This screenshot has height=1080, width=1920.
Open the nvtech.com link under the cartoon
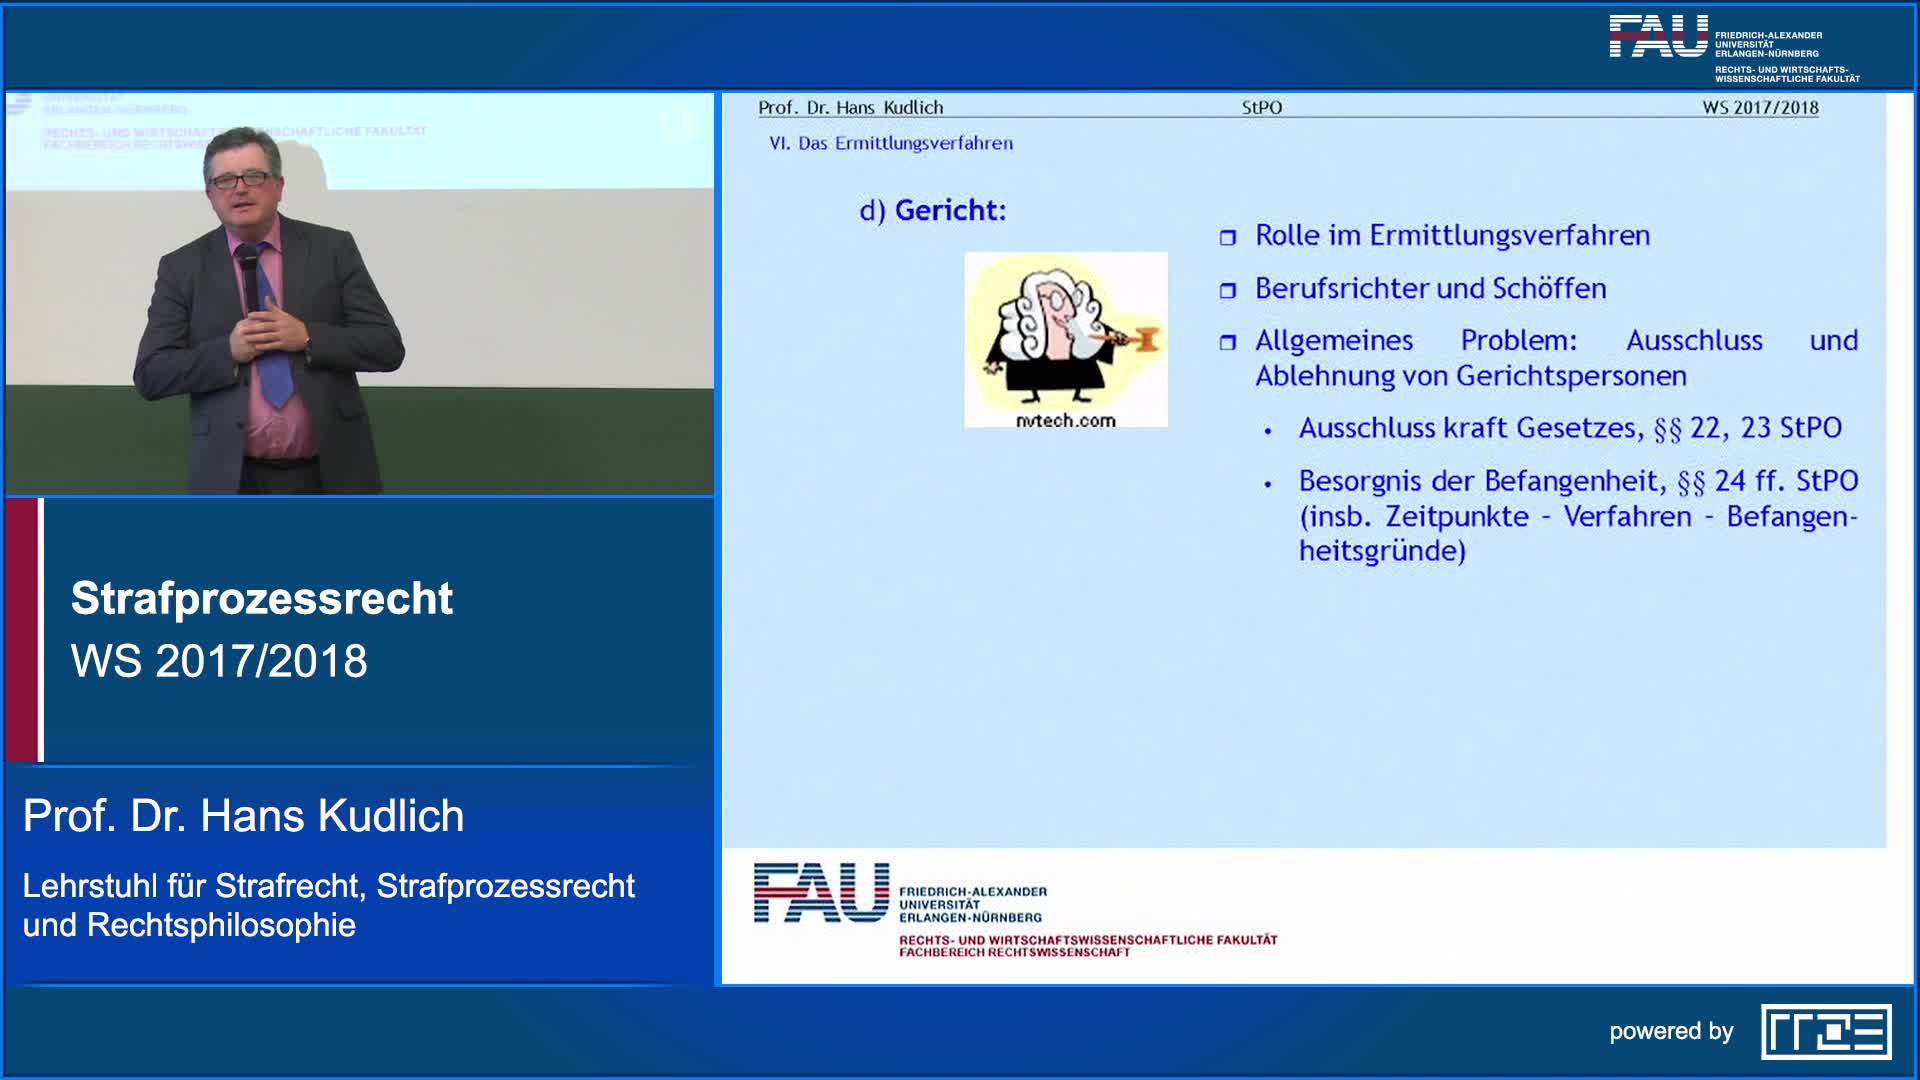(1064, 421)
